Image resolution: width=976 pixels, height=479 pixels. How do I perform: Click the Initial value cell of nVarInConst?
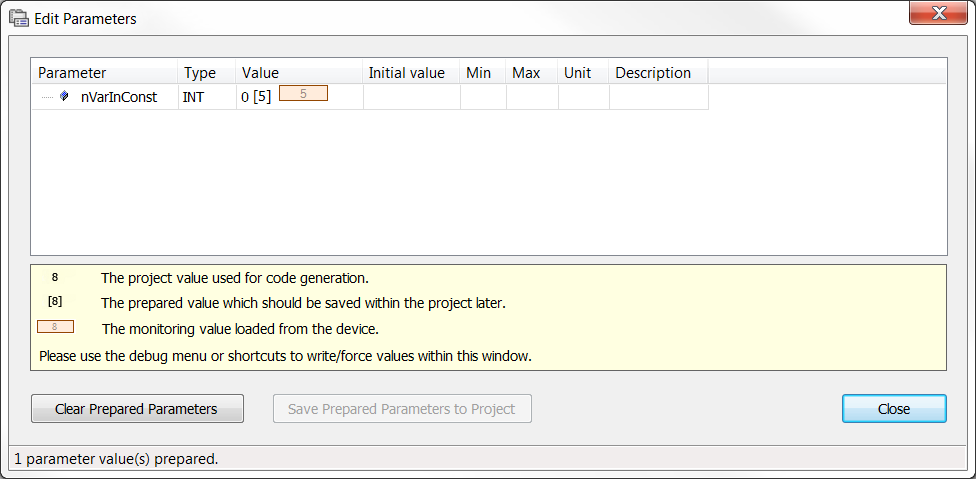(411, 97)
